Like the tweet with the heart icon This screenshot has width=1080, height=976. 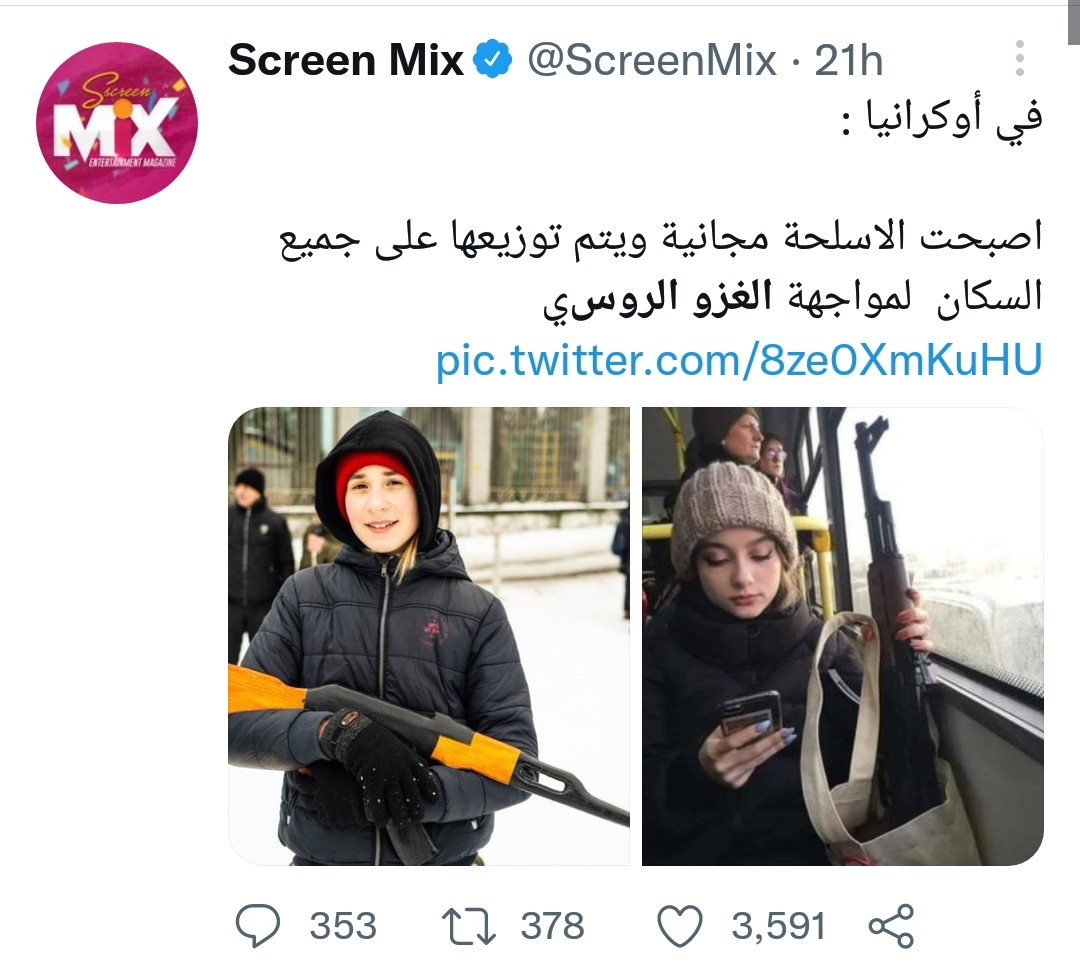pos(680,926)
